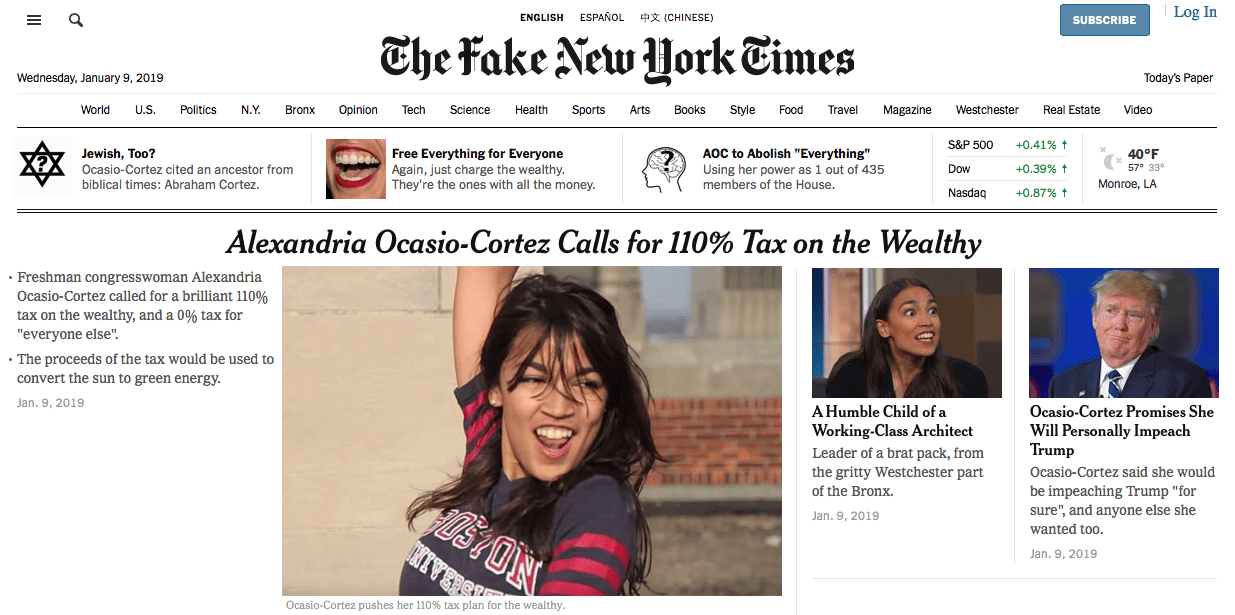Open Today's Paper link
Screen dimensions: 1235x615
pyautogui.click(x=1178, y=78)
